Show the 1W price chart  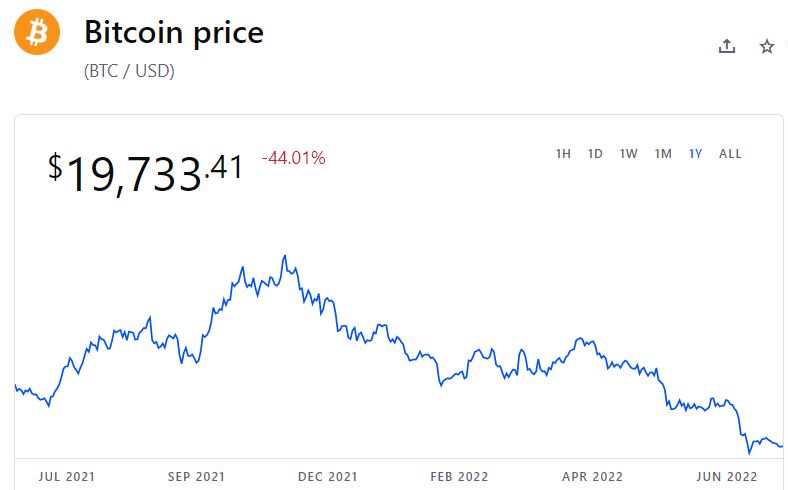pos(628,154)
